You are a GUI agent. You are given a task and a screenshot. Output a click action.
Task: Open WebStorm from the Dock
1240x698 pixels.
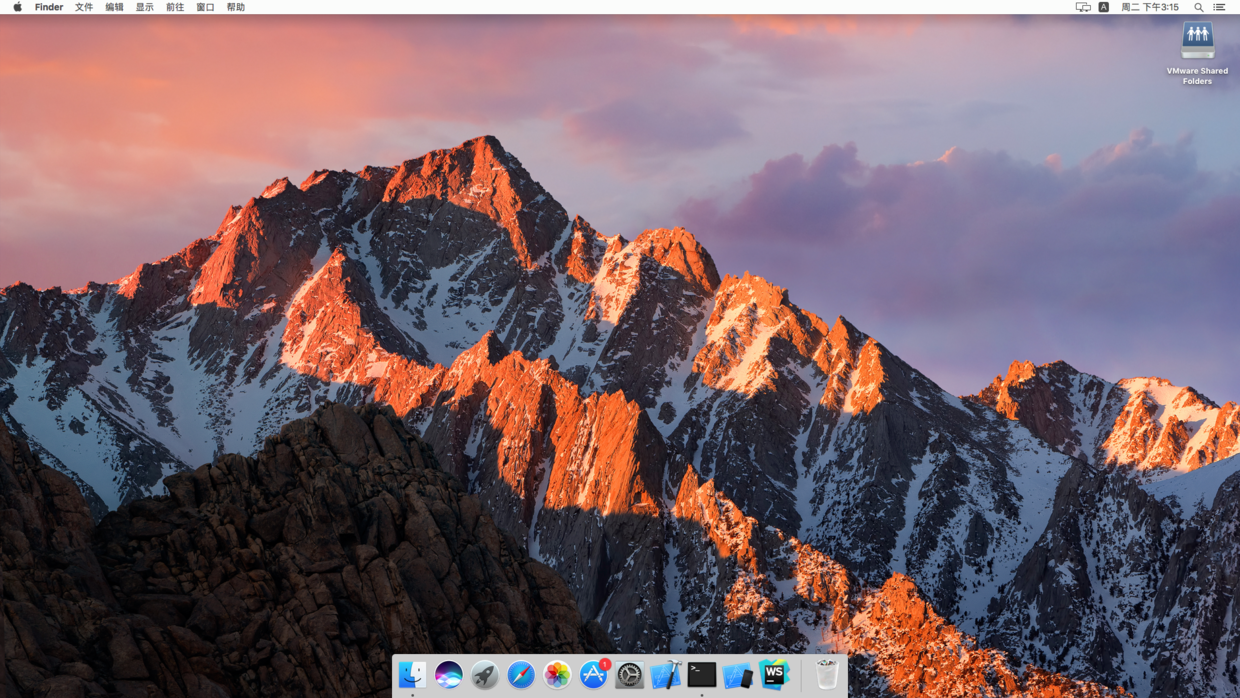pos(774,675)
